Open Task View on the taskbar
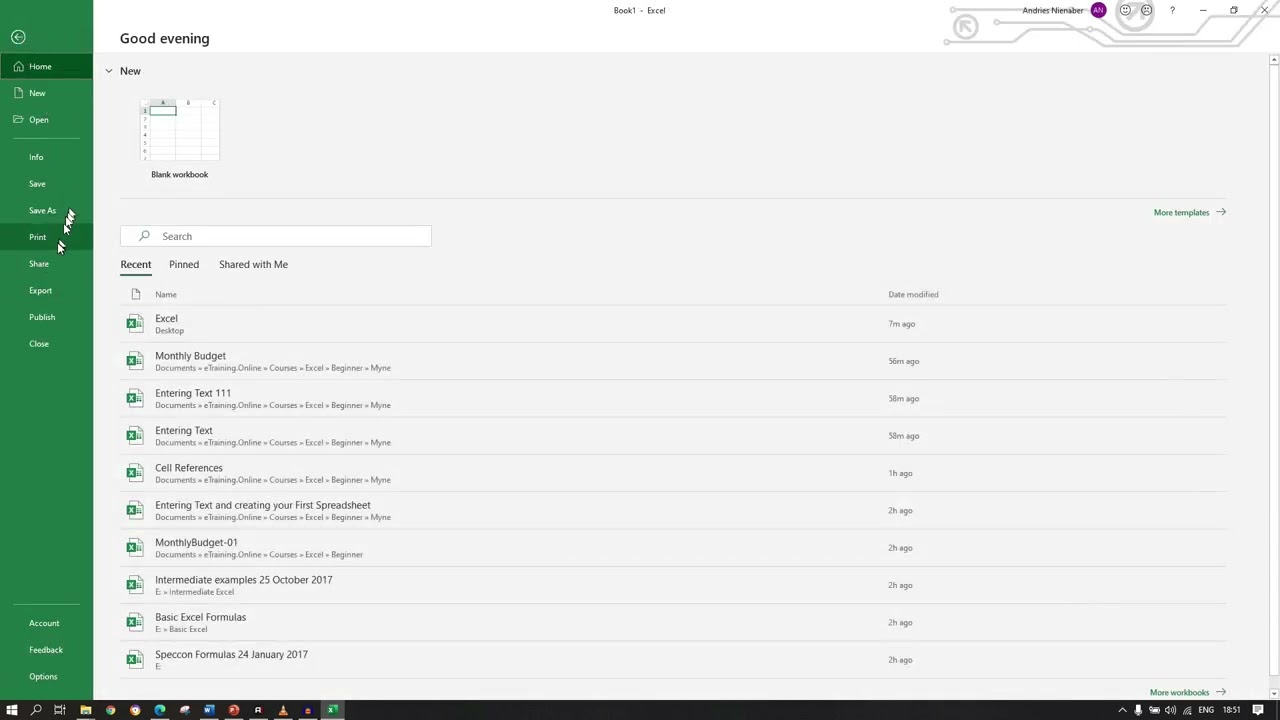This screenshot has width=1280, height=720. click(x=60, y=710)
